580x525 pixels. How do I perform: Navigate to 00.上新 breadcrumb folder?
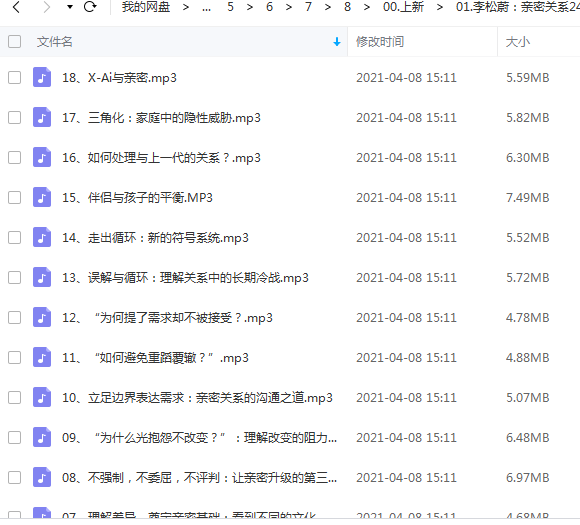click(403, 7)
